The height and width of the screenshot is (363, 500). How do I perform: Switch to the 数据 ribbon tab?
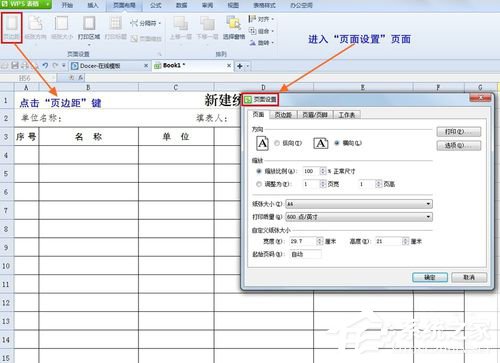click(182, 5)
